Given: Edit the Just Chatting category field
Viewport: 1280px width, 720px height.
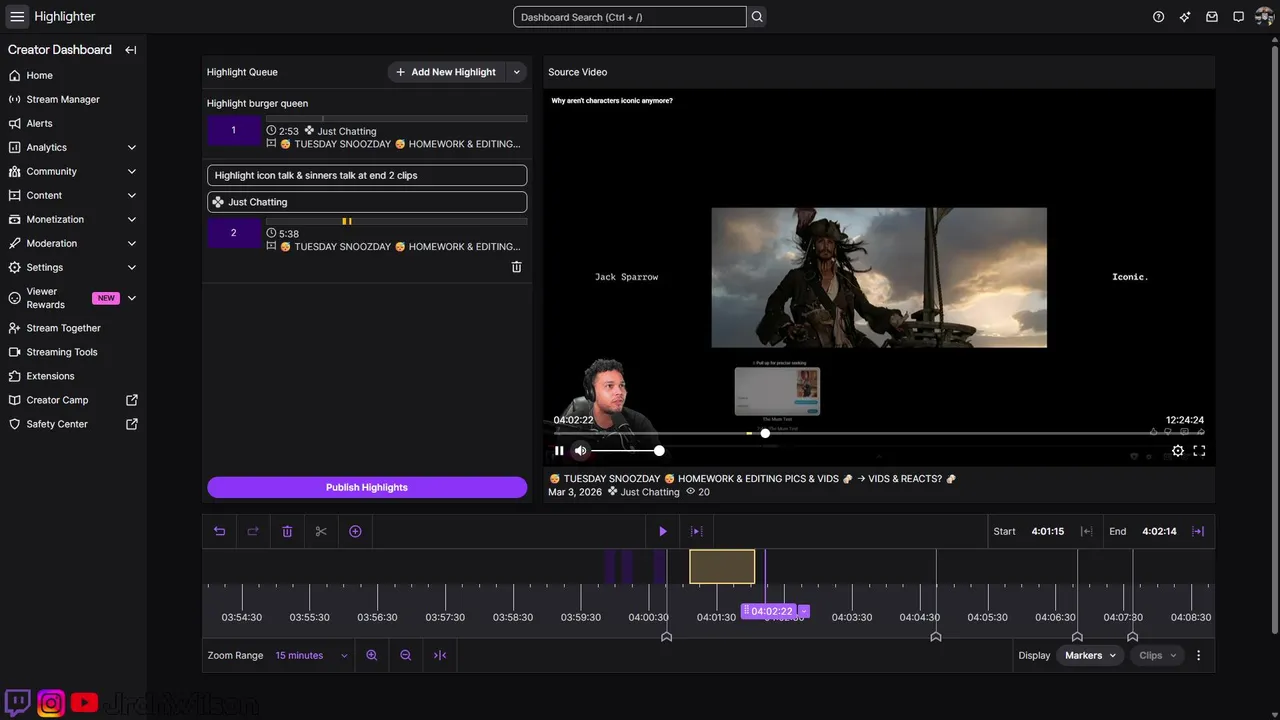Looking at the screenshot, I should [x=367, y=202].
